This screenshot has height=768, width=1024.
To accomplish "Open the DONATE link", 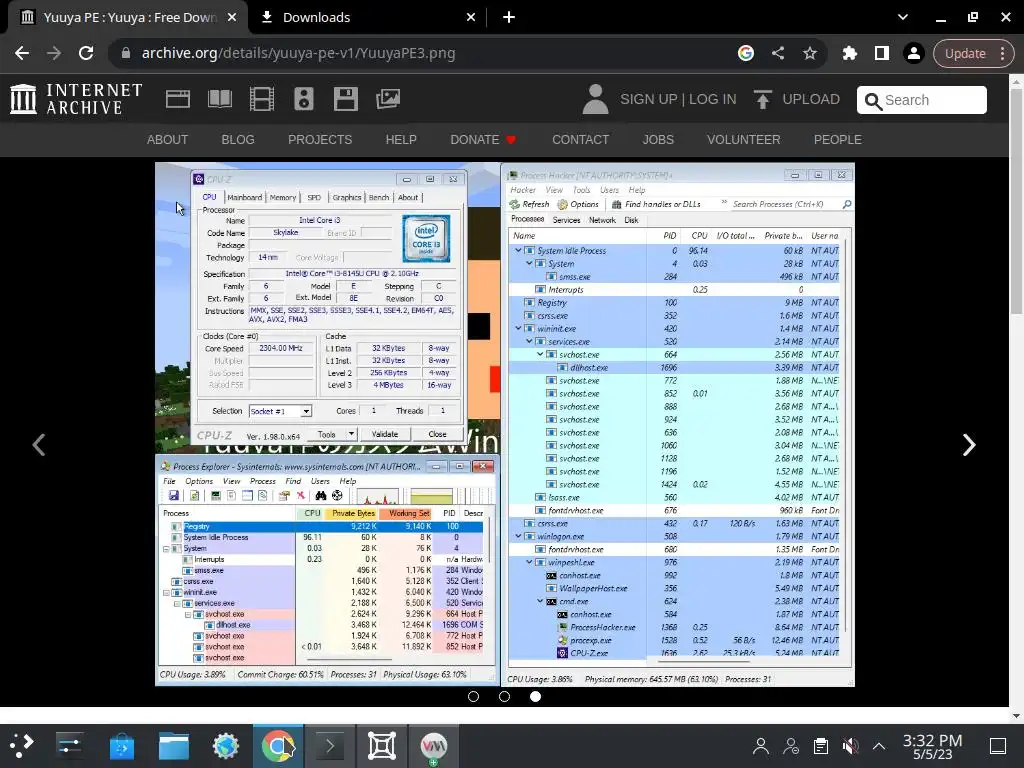I will (483, 140).
